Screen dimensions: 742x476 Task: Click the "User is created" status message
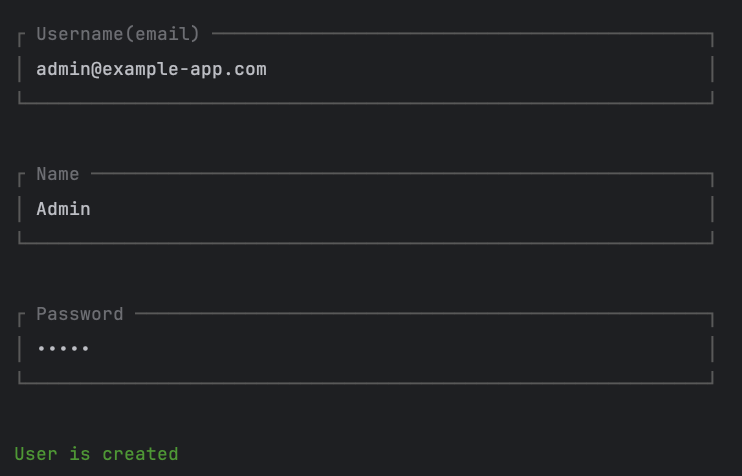96,454
